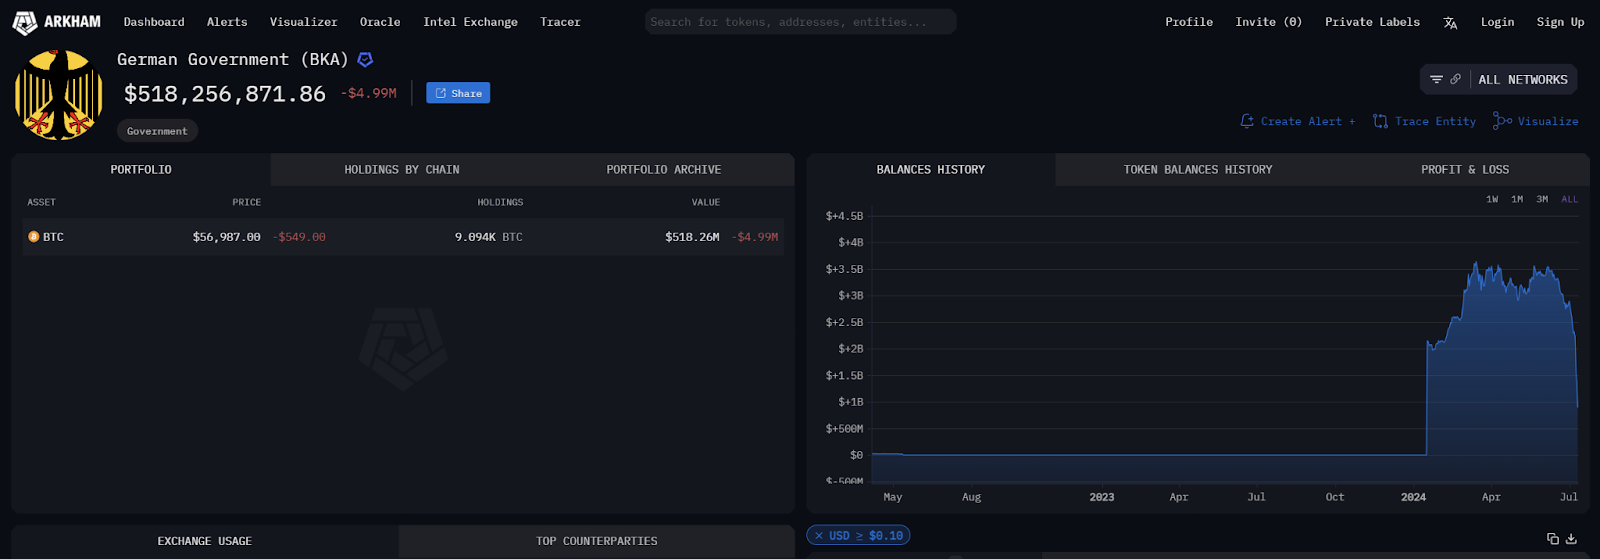The width and height of the screenshot is (1600, 559).
Task: Open Profile in the header
Action: tap(1189, 22)
